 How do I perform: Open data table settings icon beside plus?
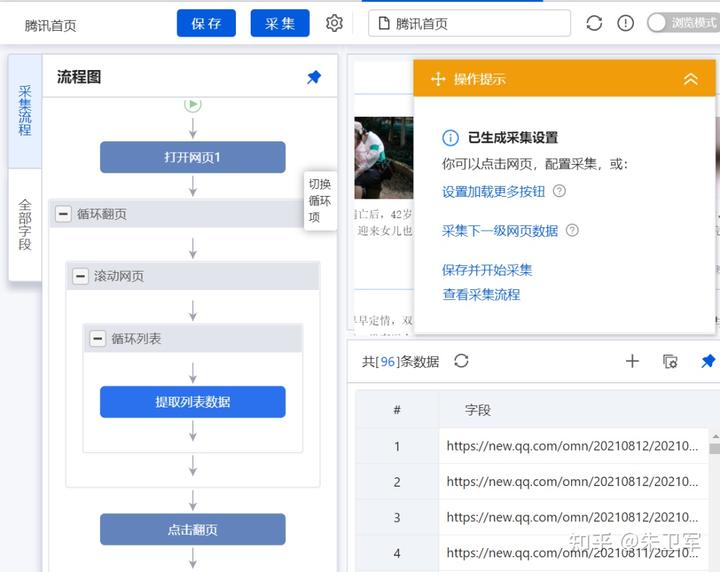(x=670, y=361)
